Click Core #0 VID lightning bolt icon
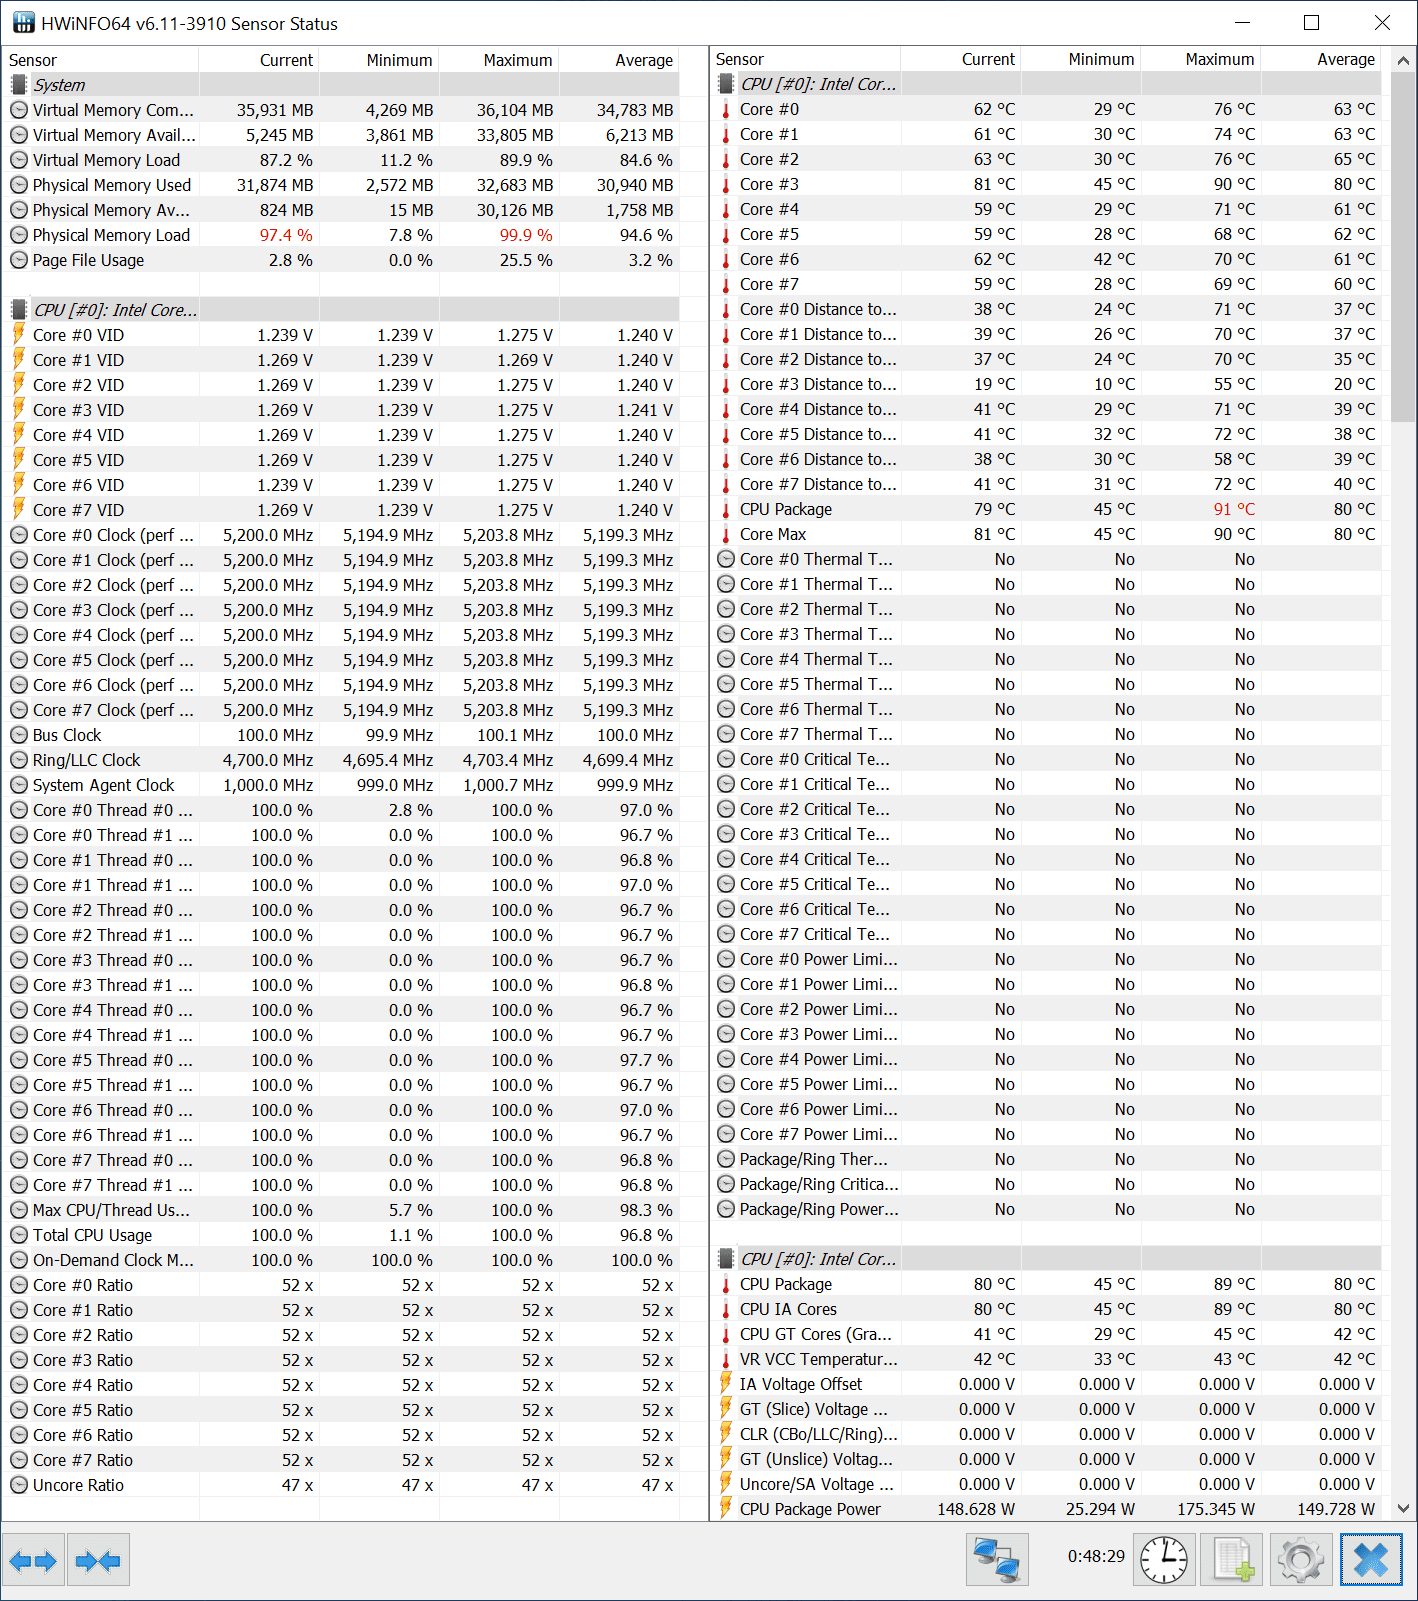This screenshot has height=1601, width=1418. (19, 335)
